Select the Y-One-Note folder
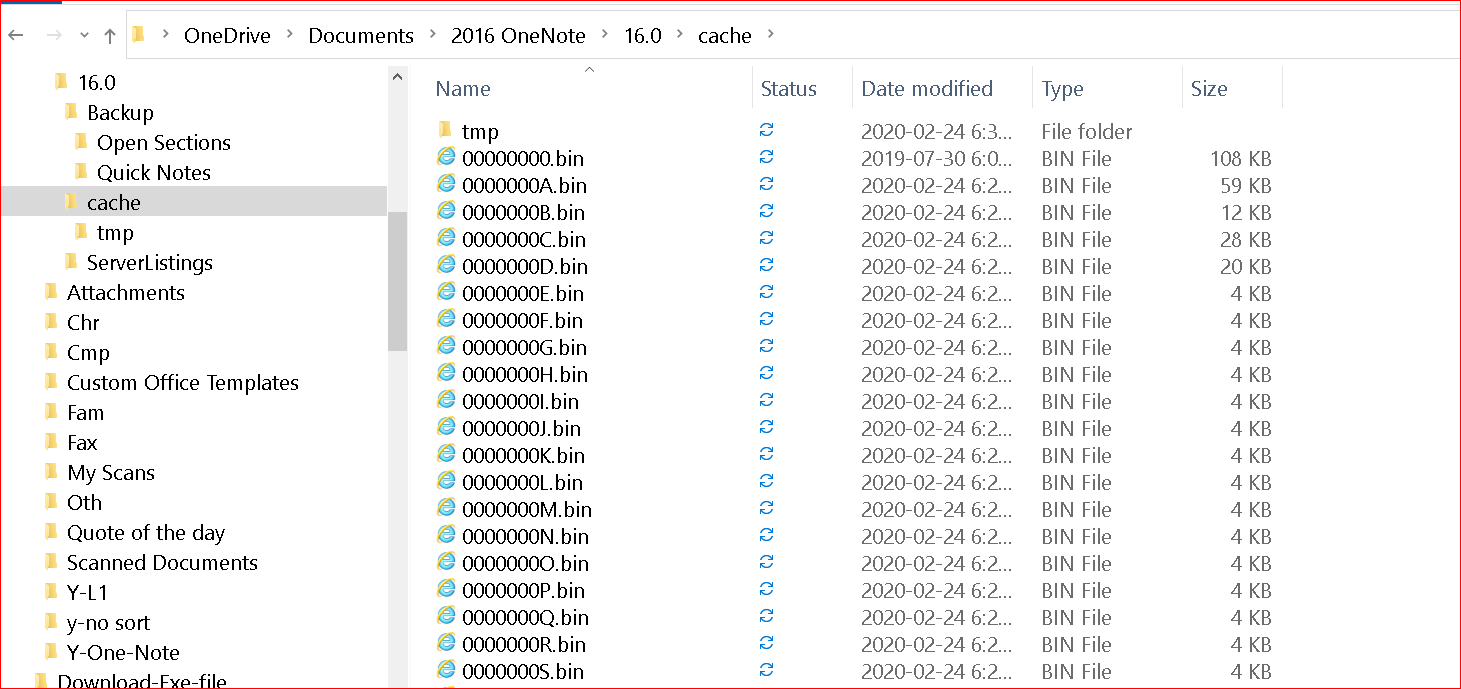Image resolution: width=1461 pixels, height=689 pixels. (123, 652)
